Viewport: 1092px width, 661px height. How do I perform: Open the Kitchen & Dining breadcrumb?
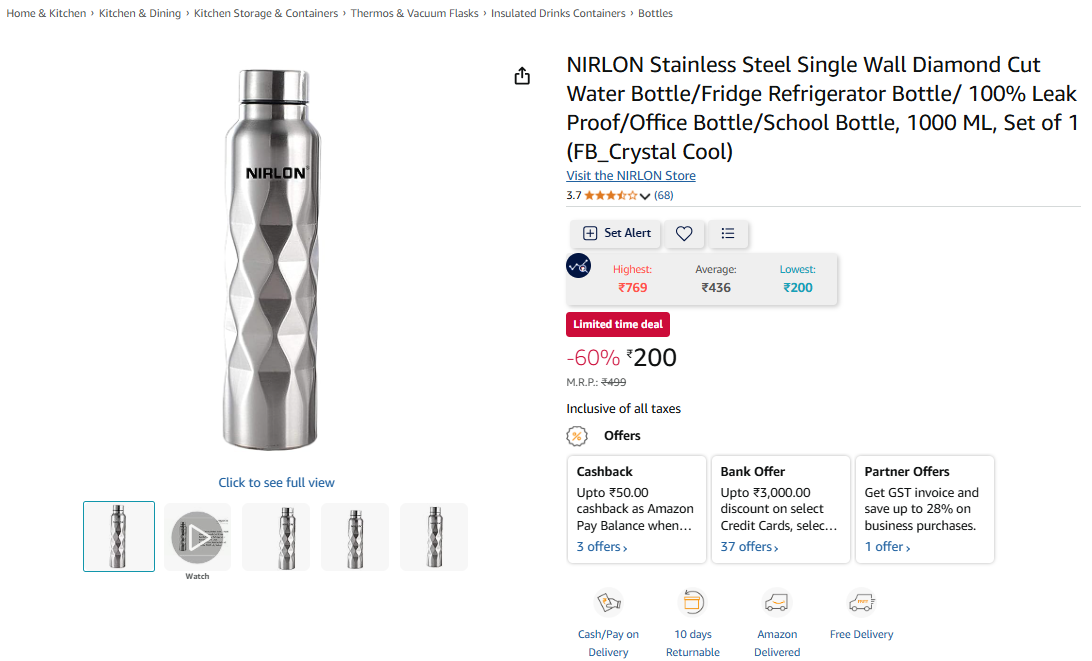(x=140, y=13)
